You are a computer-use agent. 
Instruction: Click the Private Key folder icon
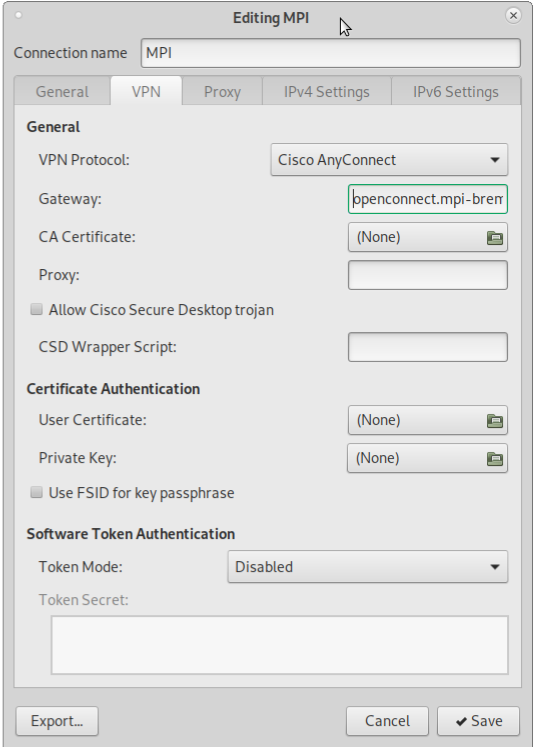coord(494,458)
